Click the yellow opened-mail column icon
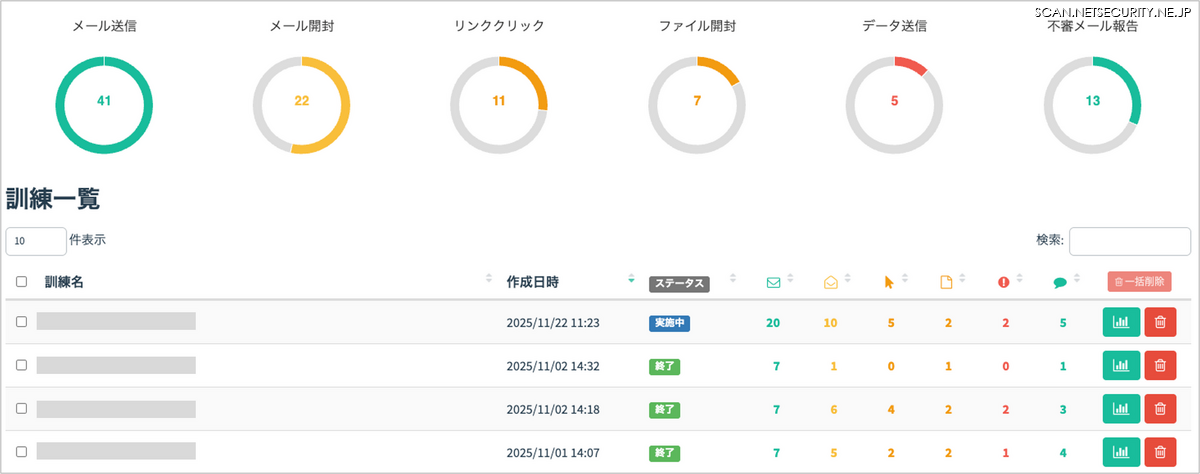This screenshot has height=474, width=1200. pyautogui.click(x=830, y=282)
